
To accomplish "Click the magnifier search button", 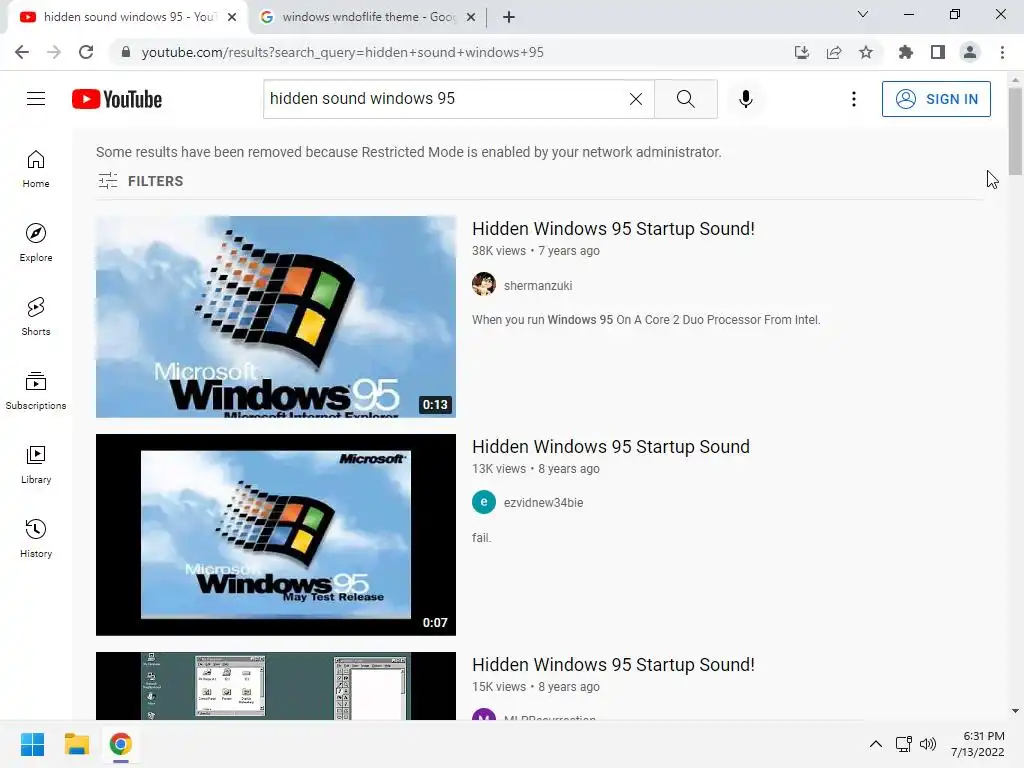I will (686, 99).
